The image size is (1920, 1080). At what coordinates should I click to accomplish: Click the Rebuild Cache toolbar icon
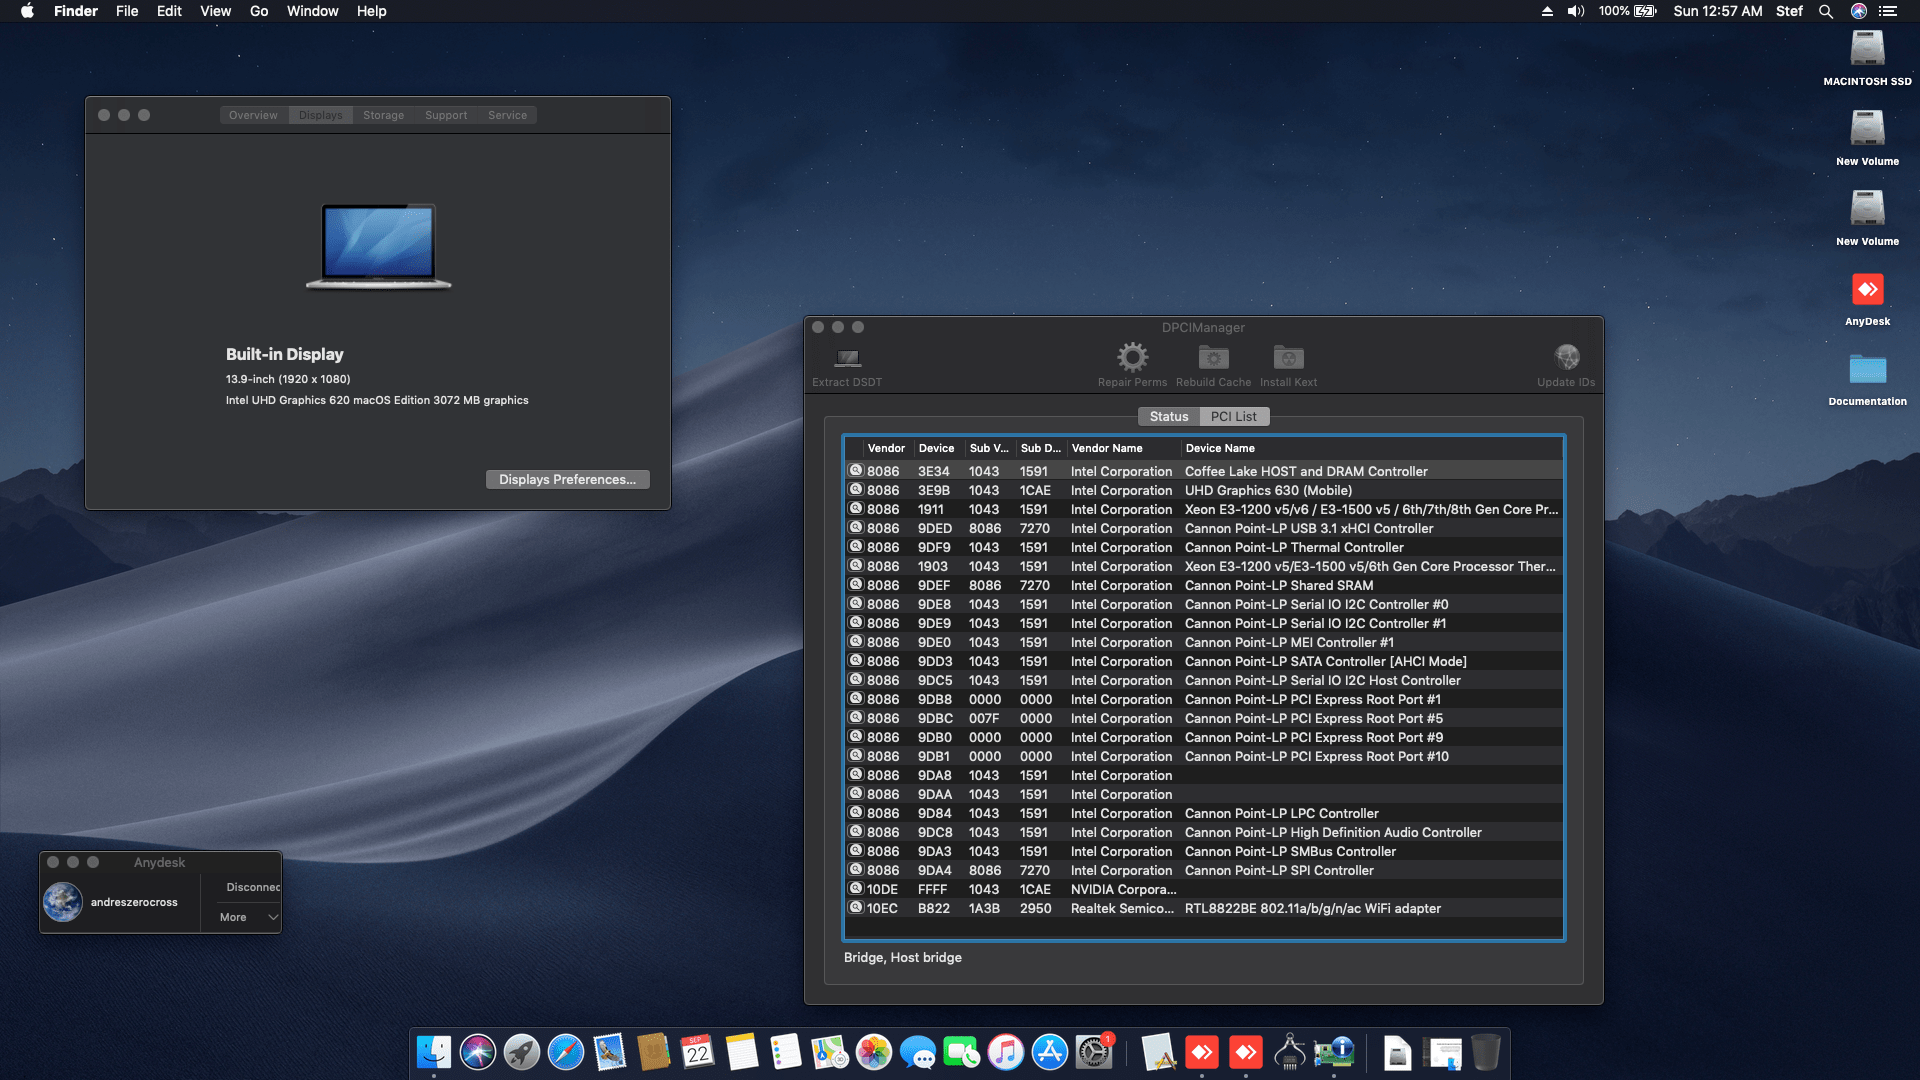point(1213,357)
